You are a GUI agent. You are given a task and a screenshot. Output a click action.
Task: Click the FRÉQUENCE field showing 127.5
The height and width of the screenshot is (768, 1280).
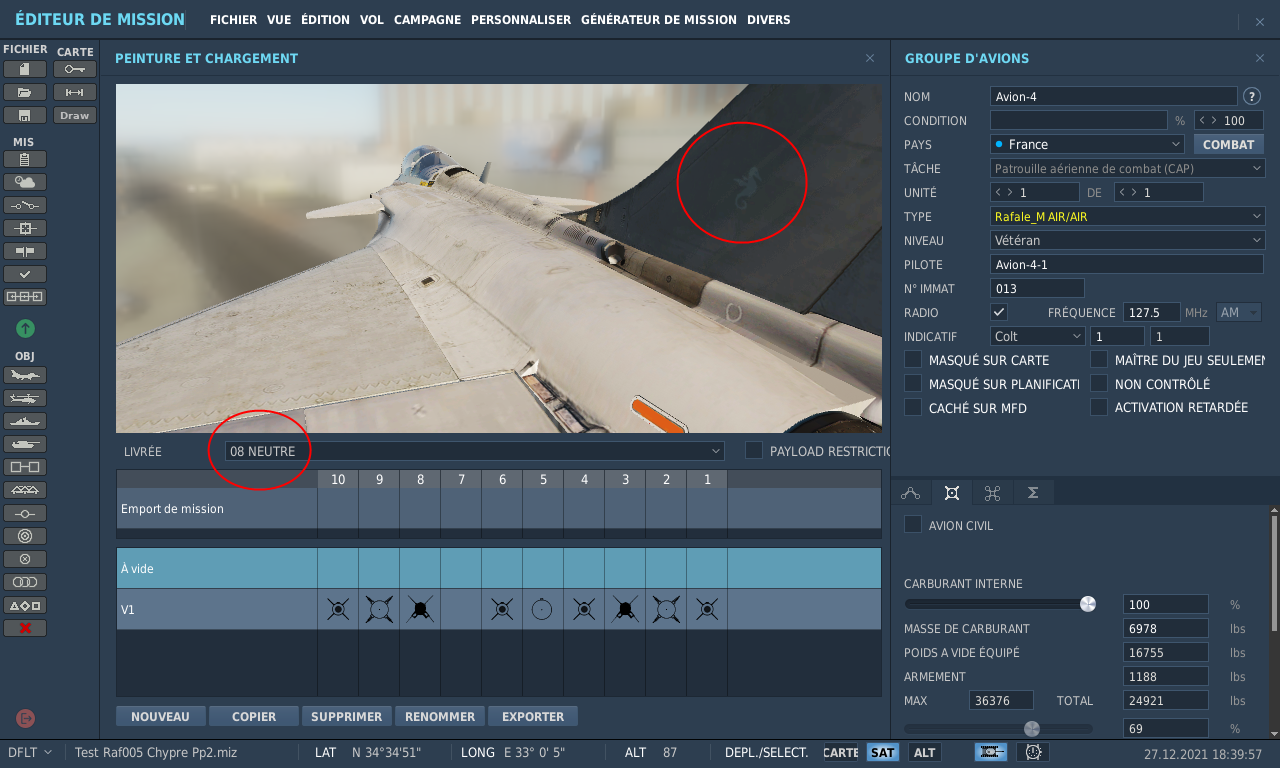[1152, 313]
